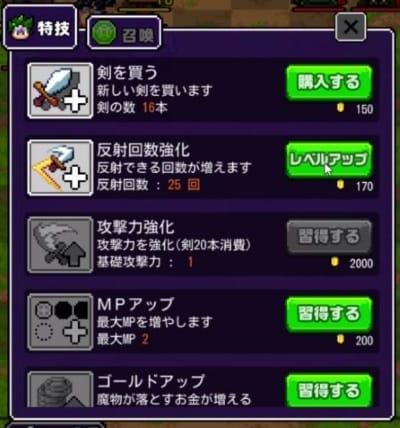Image resolution: width=400 pixels, height=428 pixels.
Task: Select the 特技 tab
Action: (x=40, y=27)
